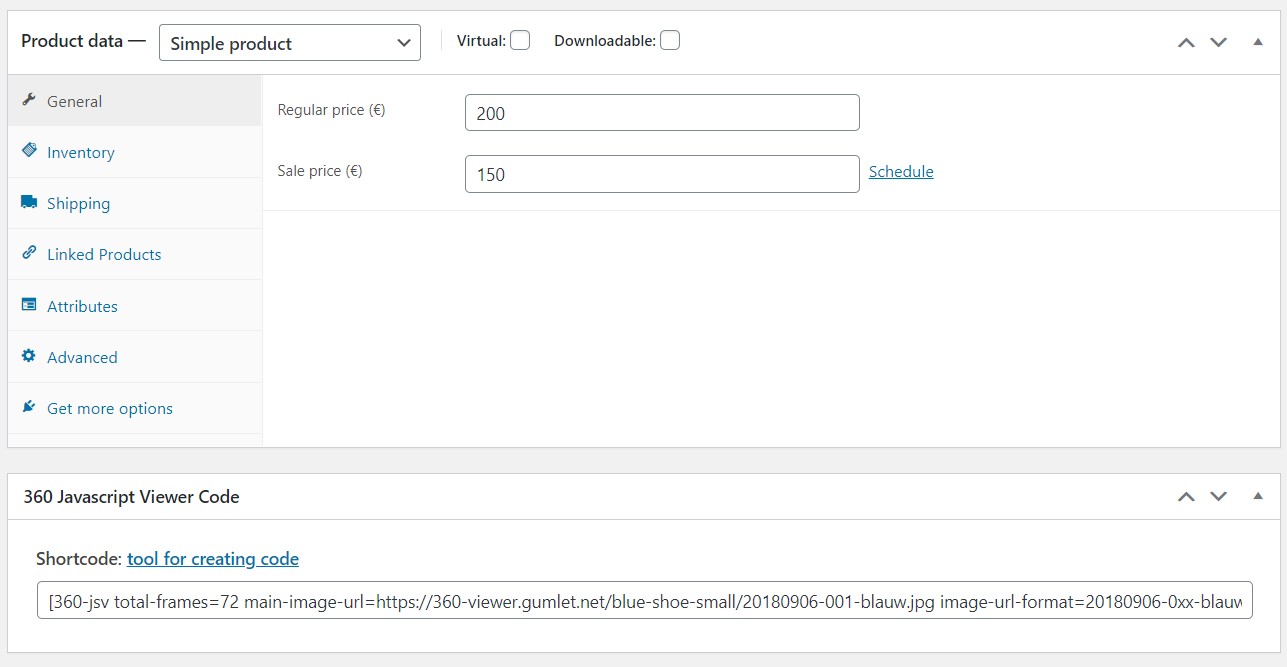Click the Schedule sale link
1287x667 pixels.
click(x=901, y=172)
